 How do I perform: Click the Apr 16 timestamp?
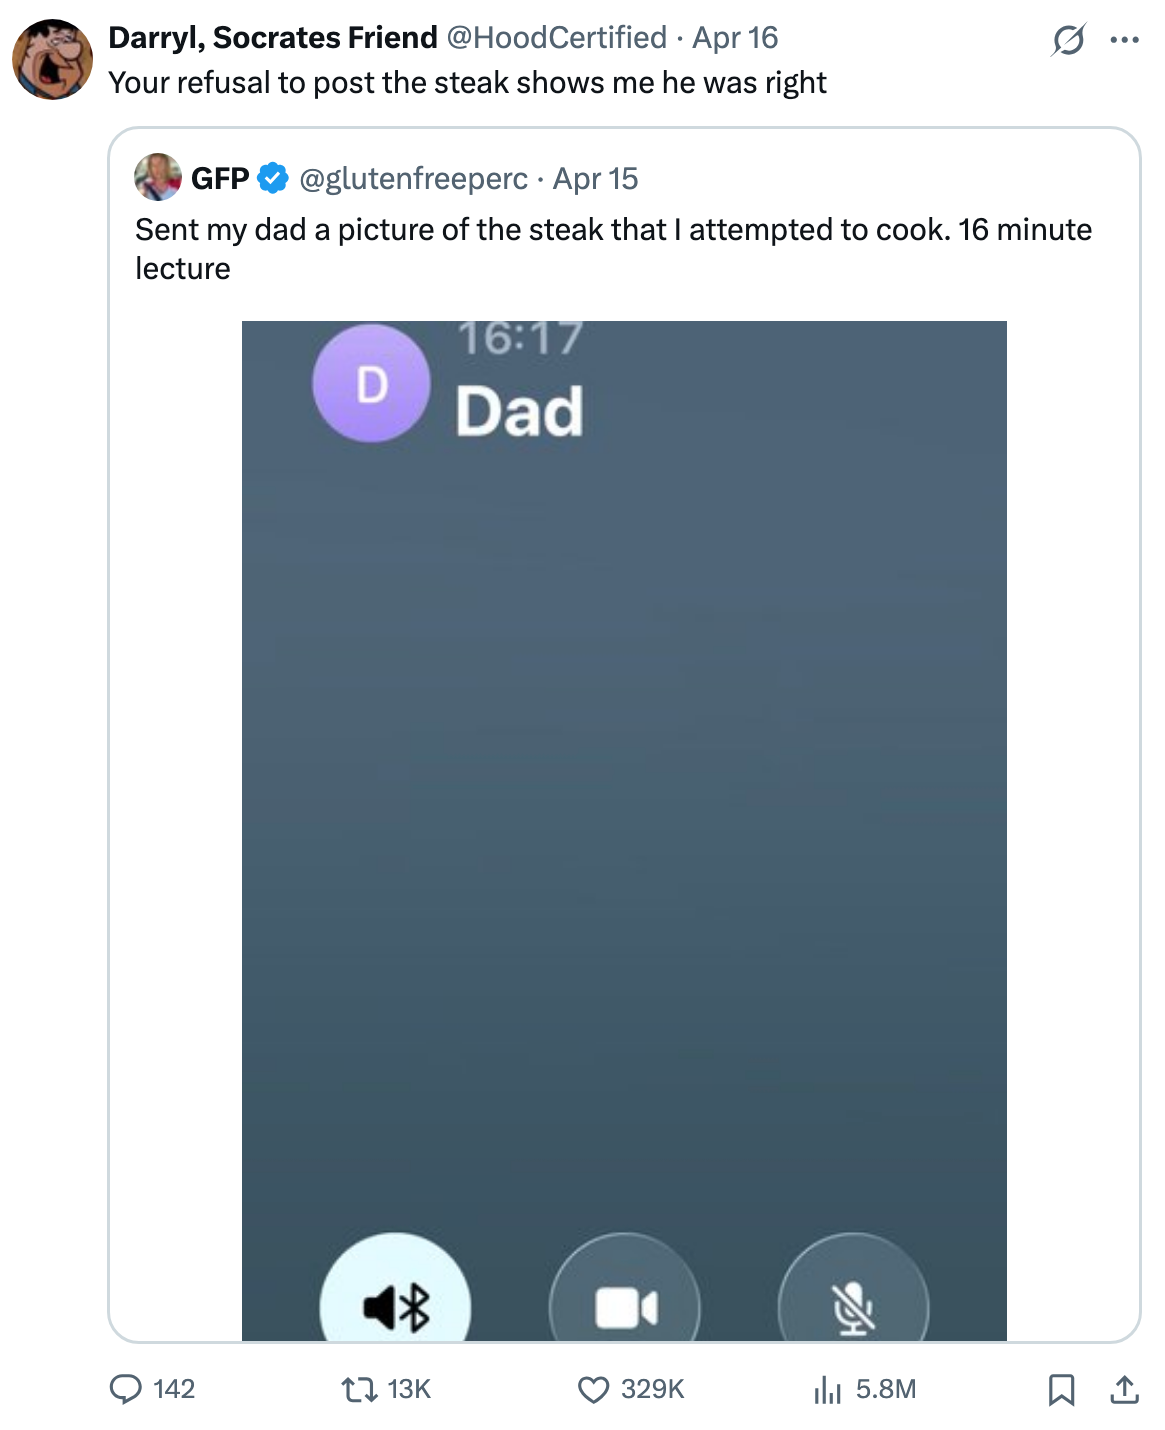click(735, 38)
